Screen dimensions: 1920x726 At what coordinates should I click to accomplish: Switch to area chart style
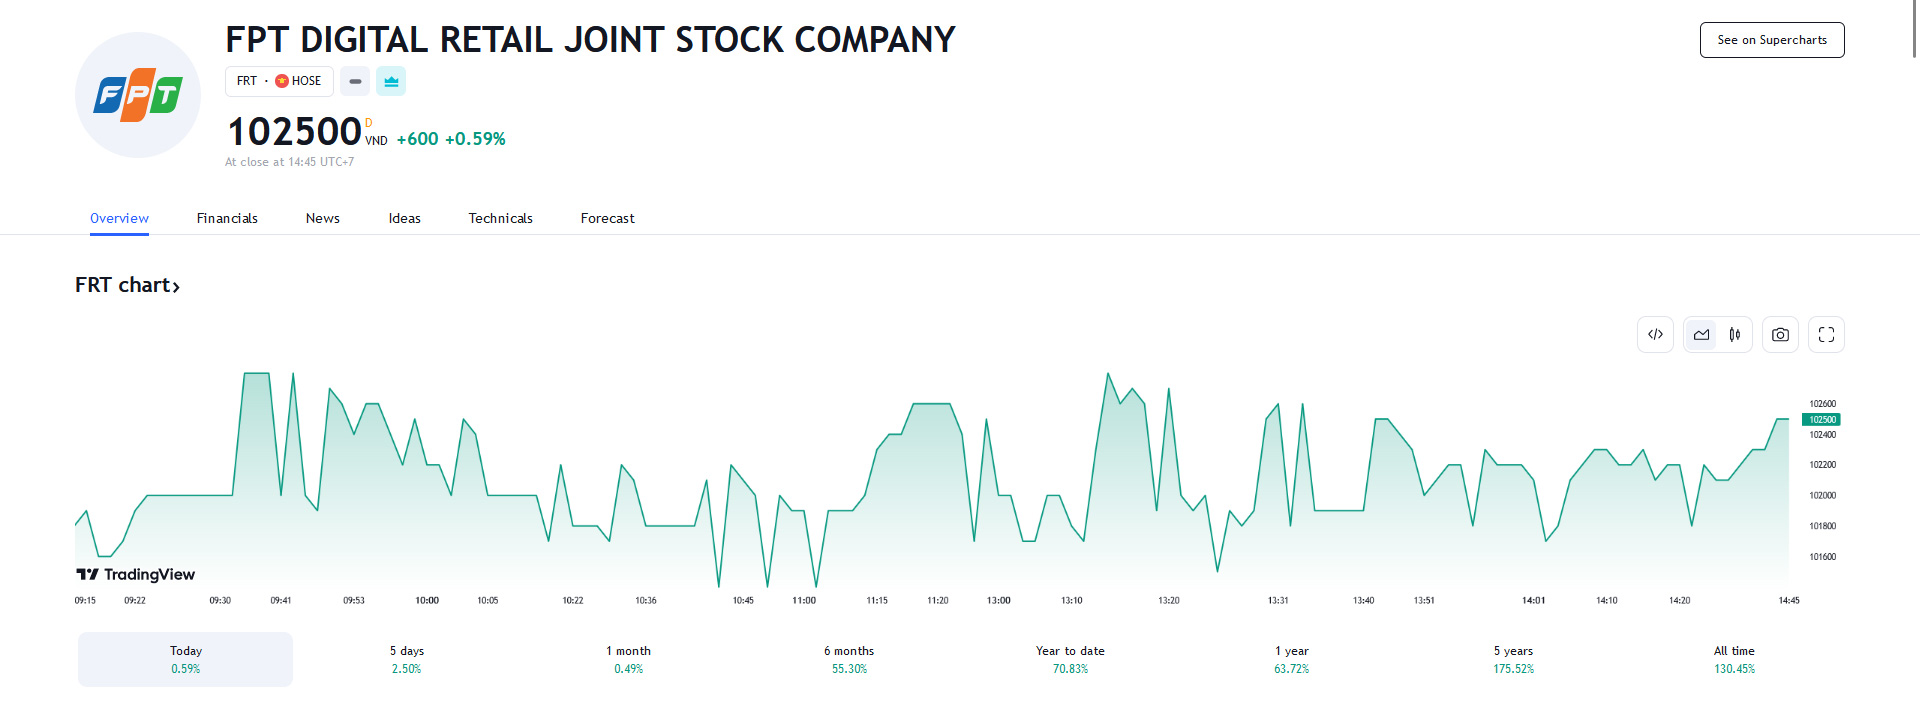click(x=1701, y=335)
